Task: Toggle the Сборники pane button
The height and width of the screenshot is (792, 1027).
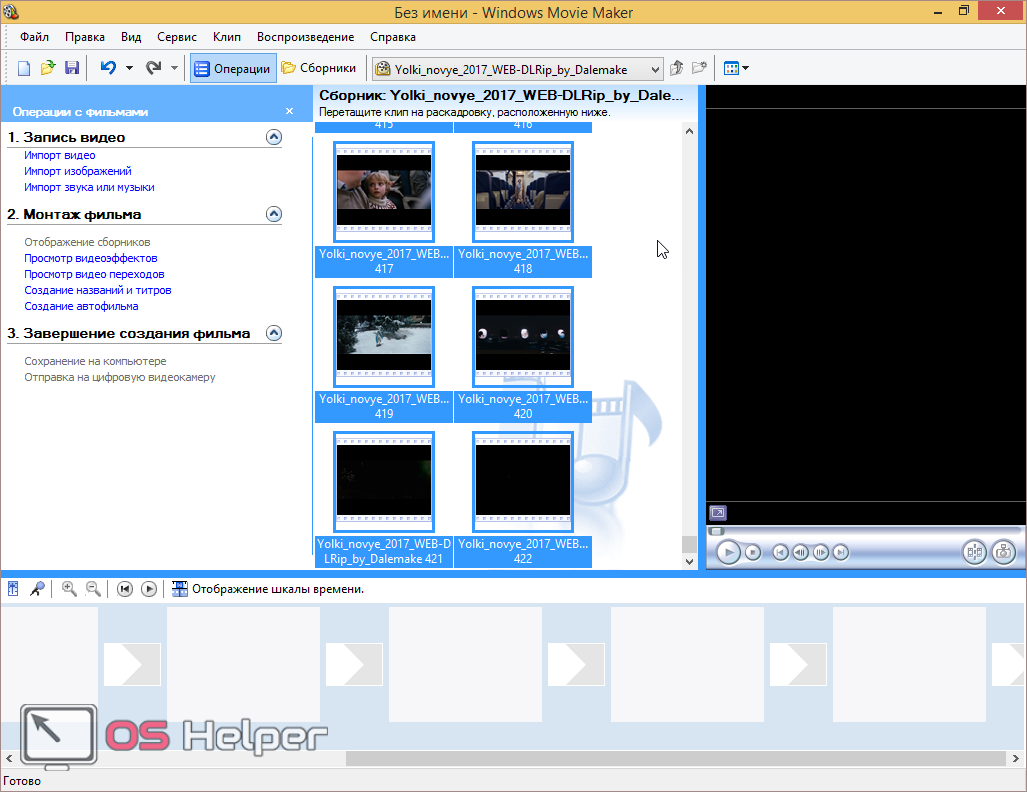Action: point(319,68)
